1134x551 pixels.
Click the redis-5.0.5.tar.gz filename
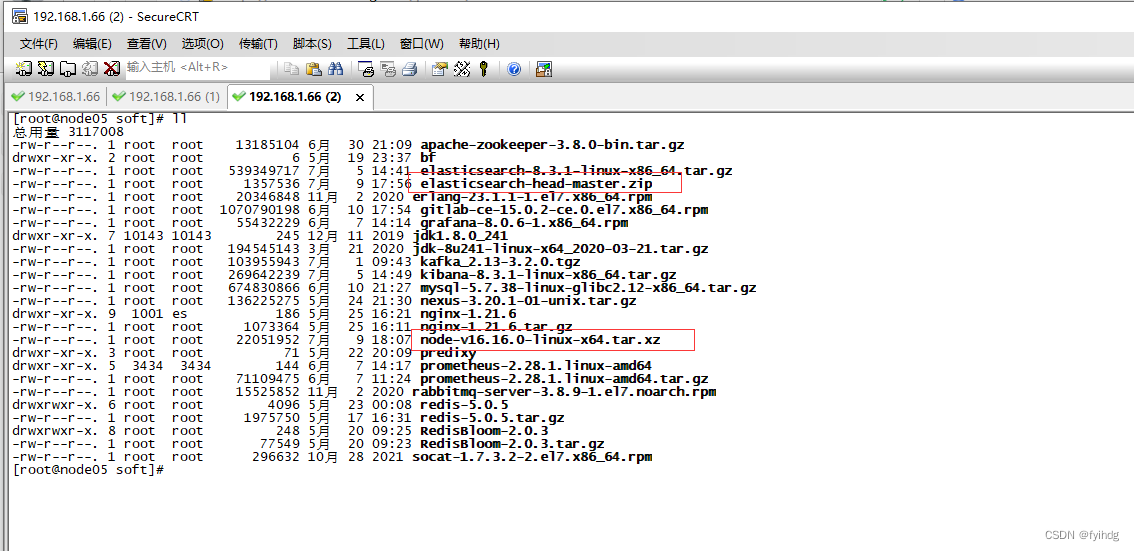click(492, 418)
